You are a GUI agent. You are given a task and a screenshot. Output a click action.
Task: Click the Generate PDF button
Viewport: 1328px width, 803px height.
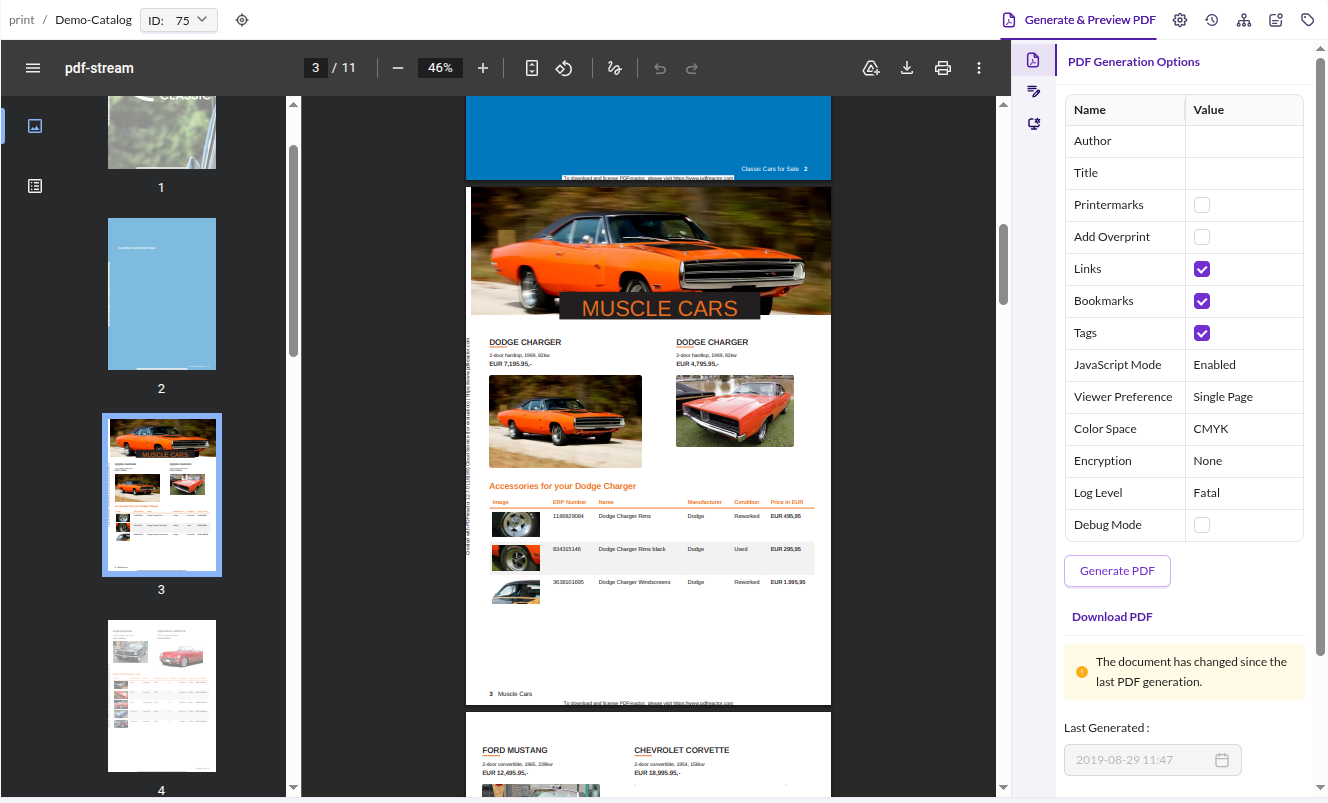coord(1117,571)
